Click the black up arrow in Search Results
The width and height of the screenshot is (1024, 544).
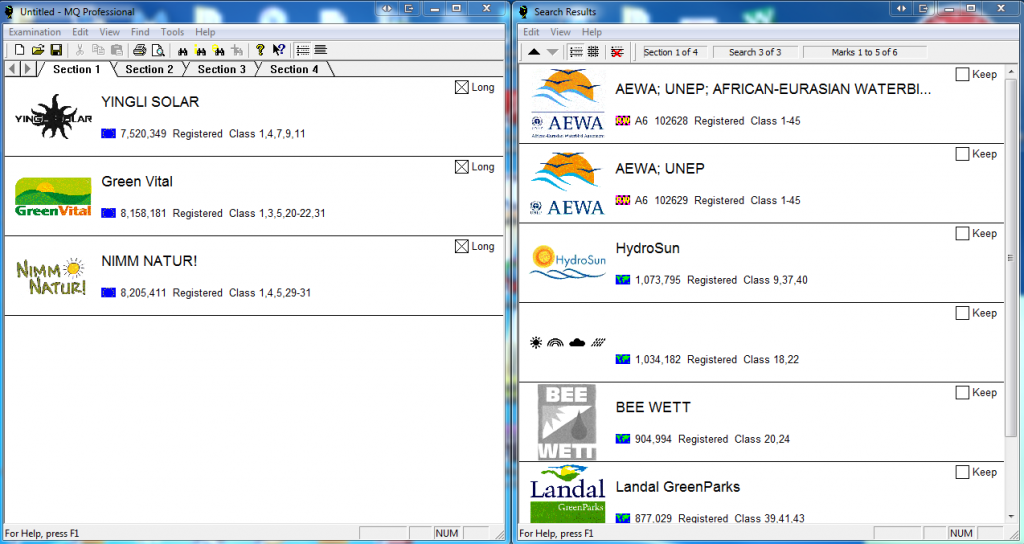tap(534, 52)
